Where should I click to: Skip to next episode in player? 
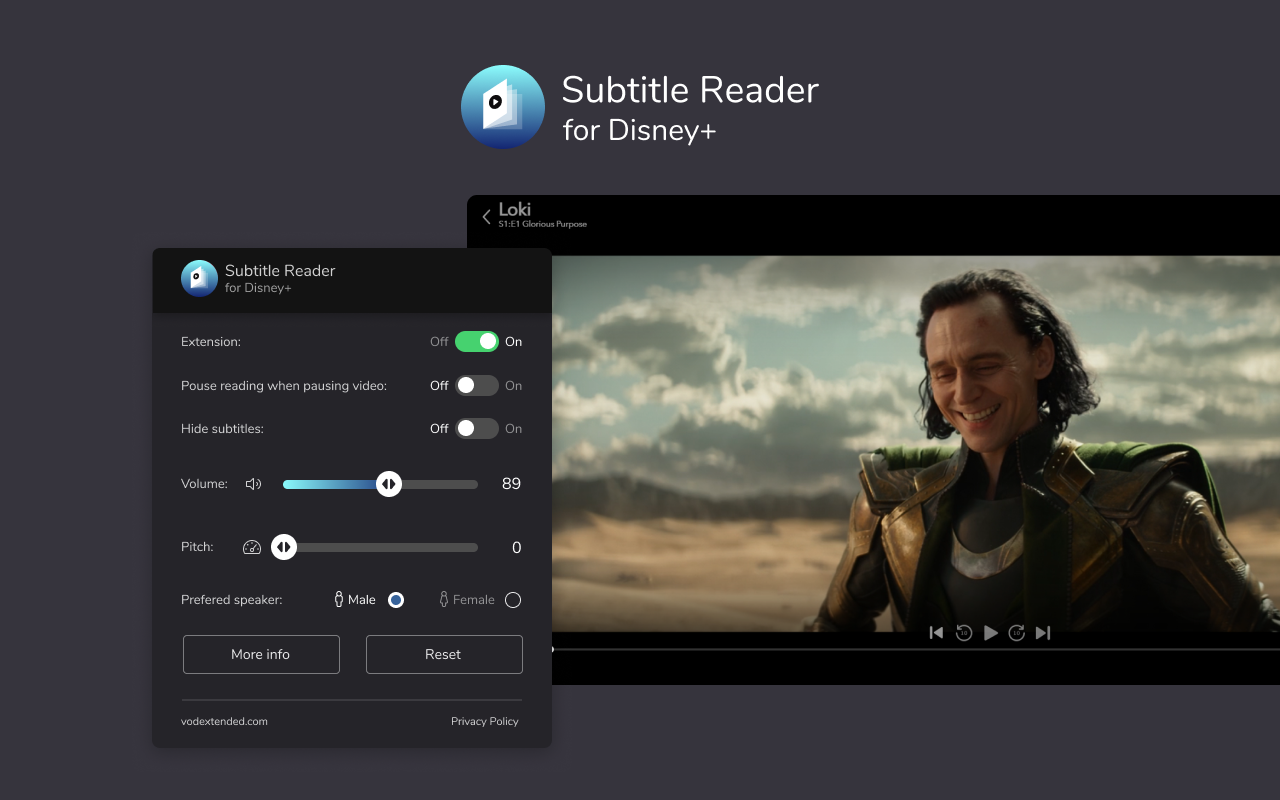[1043, 633]
